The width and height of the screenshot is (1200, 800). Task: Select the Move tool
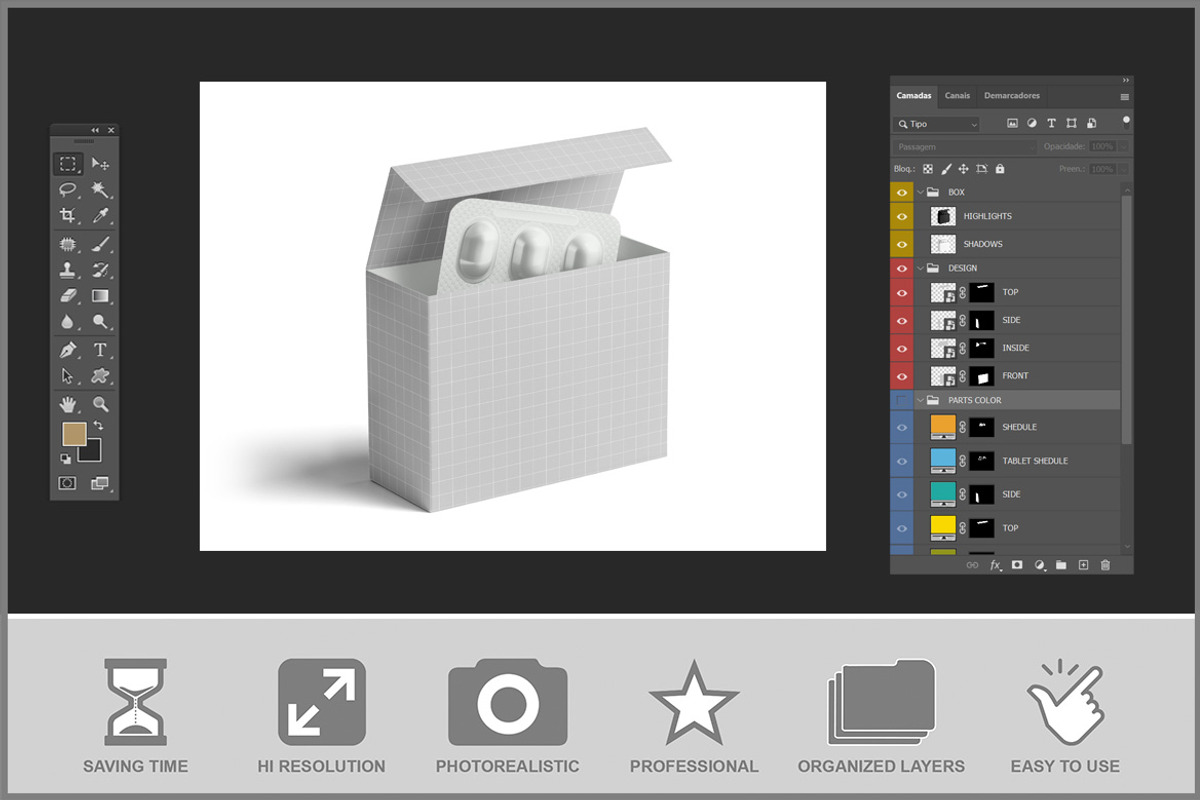(100, 164)
